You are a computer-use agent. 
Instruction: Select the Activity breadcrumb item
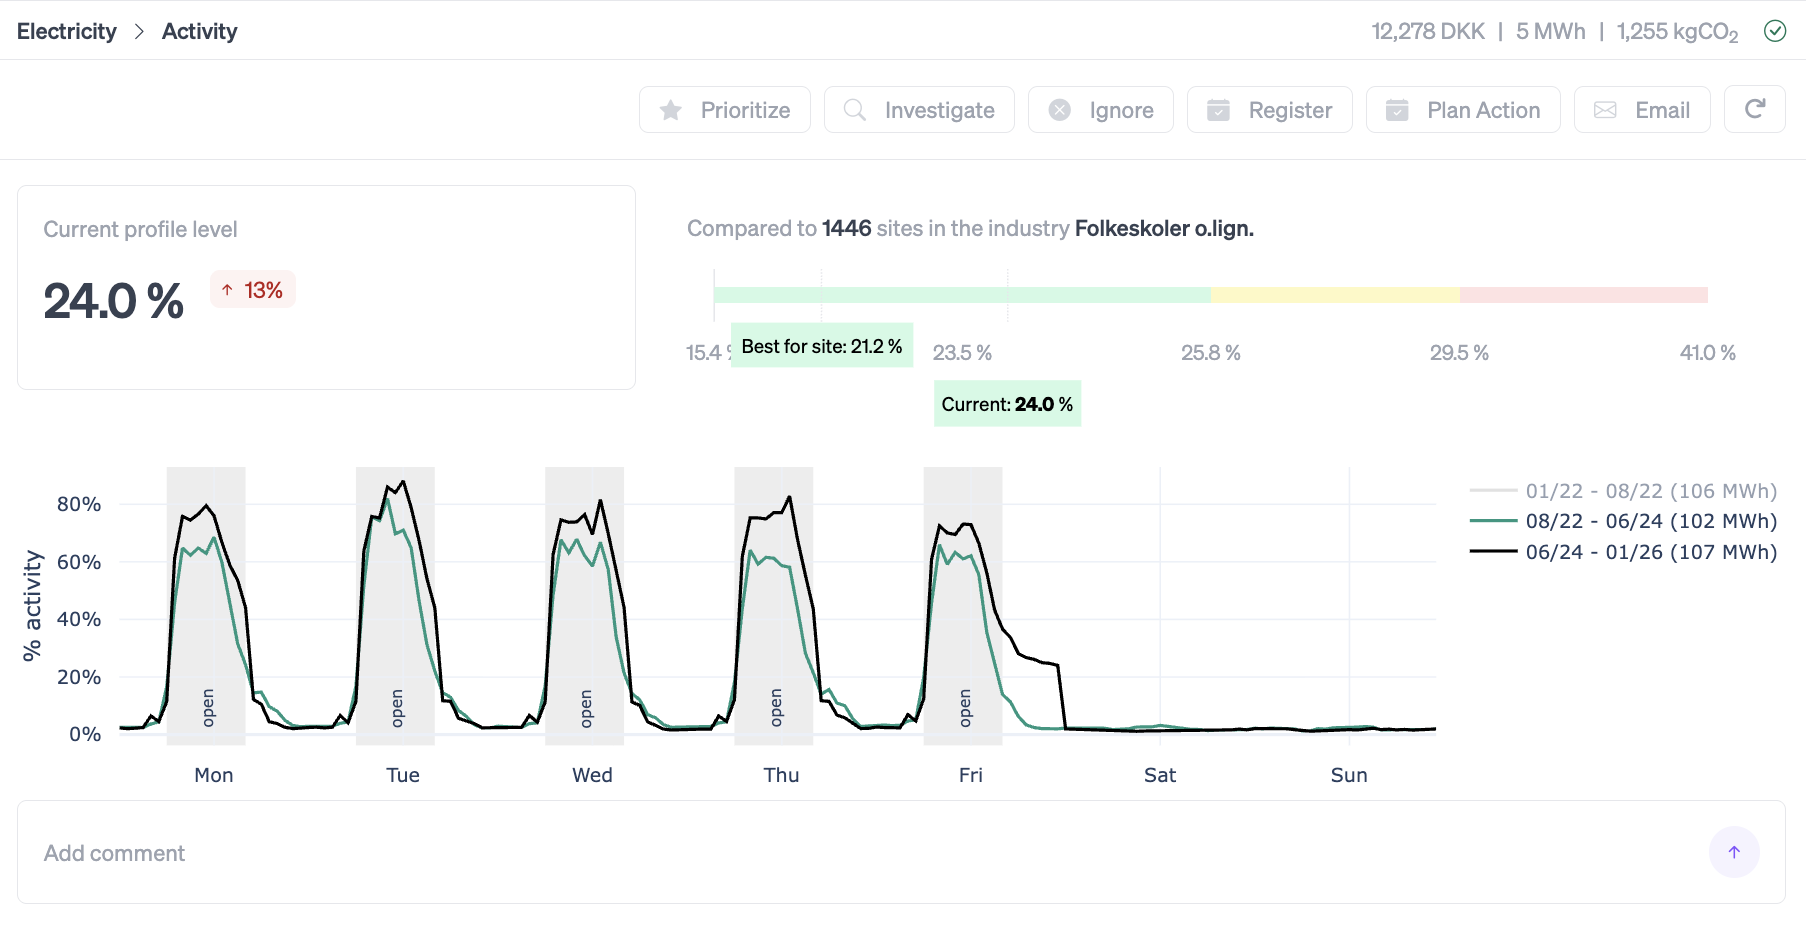click(199, 31)
